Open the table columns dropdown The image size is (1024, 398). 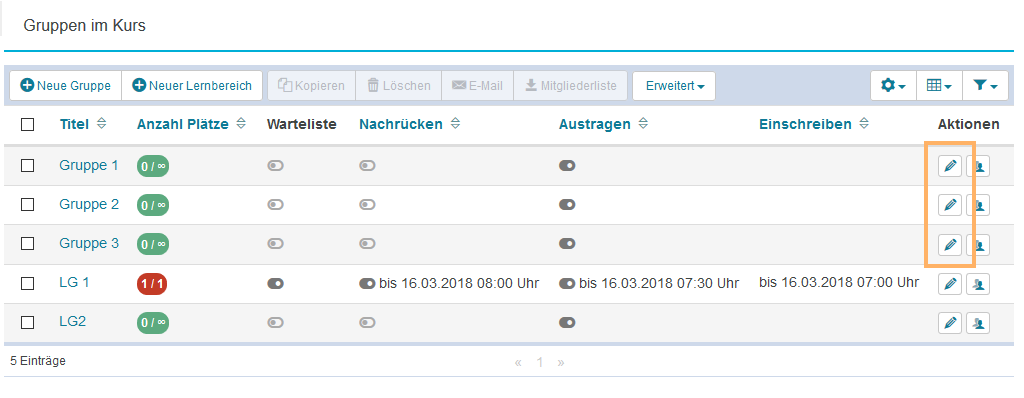939,86
